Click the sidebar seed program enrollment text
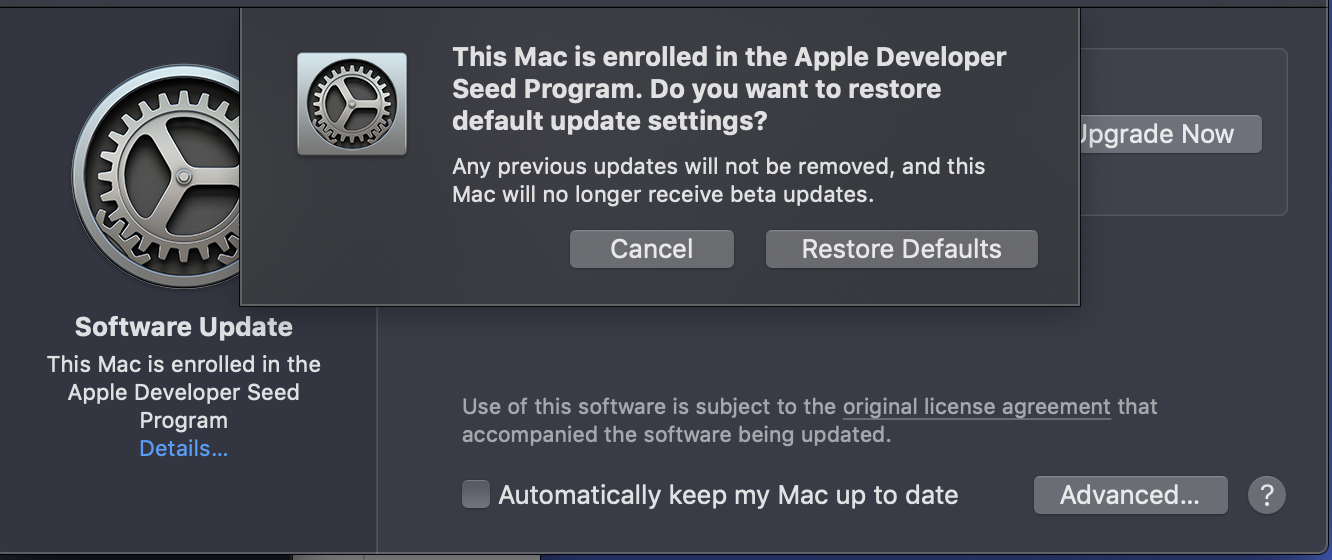This screenshot has width=1332, height=560. pyautogui.click(x=184, y=392)
